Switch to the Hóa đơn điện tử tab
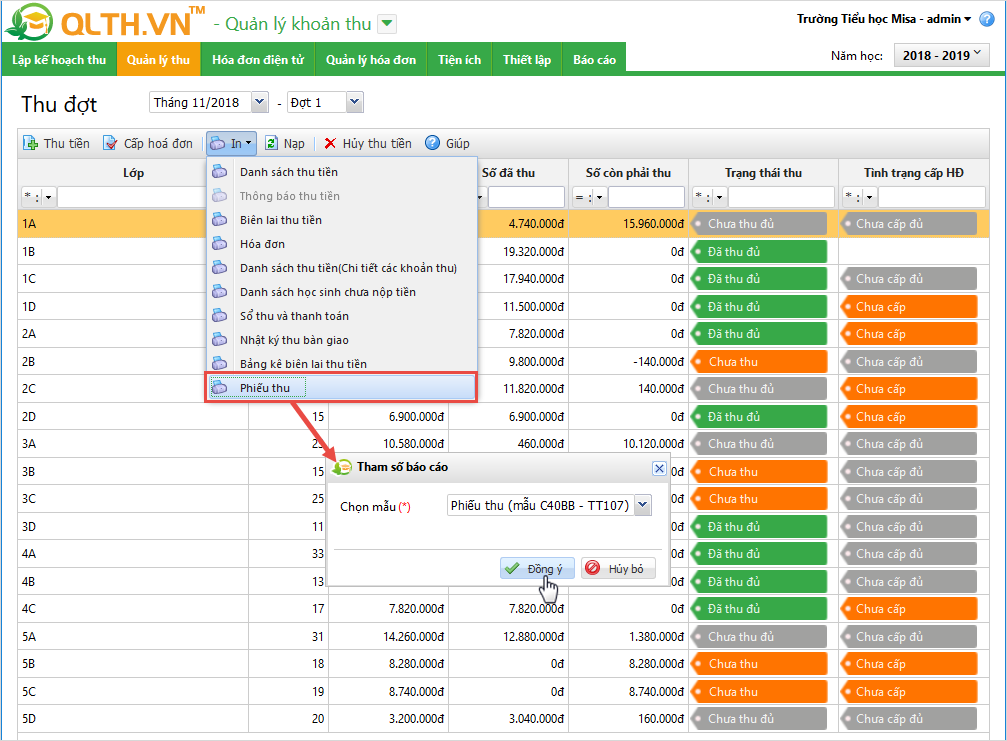The height and width of the screenshot is (741, 1007). (258, 60)
